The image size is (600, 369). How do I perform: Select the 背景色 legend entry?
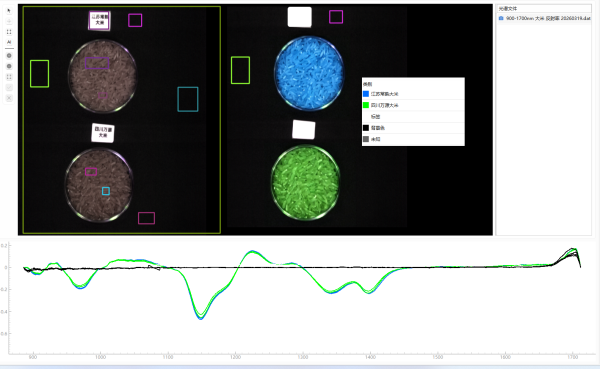378,128
